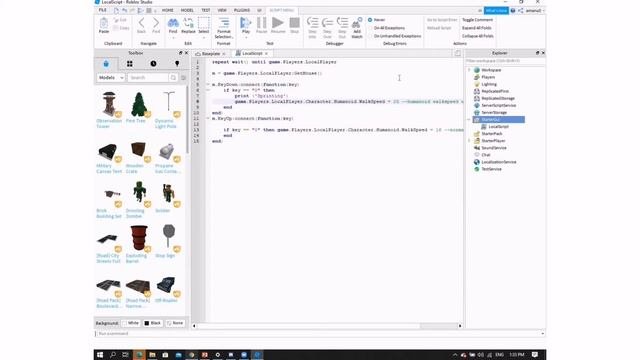Viewport: 640px width, 360px height.
Task: Click the Explorer filter workspace field
Action: 504,61
